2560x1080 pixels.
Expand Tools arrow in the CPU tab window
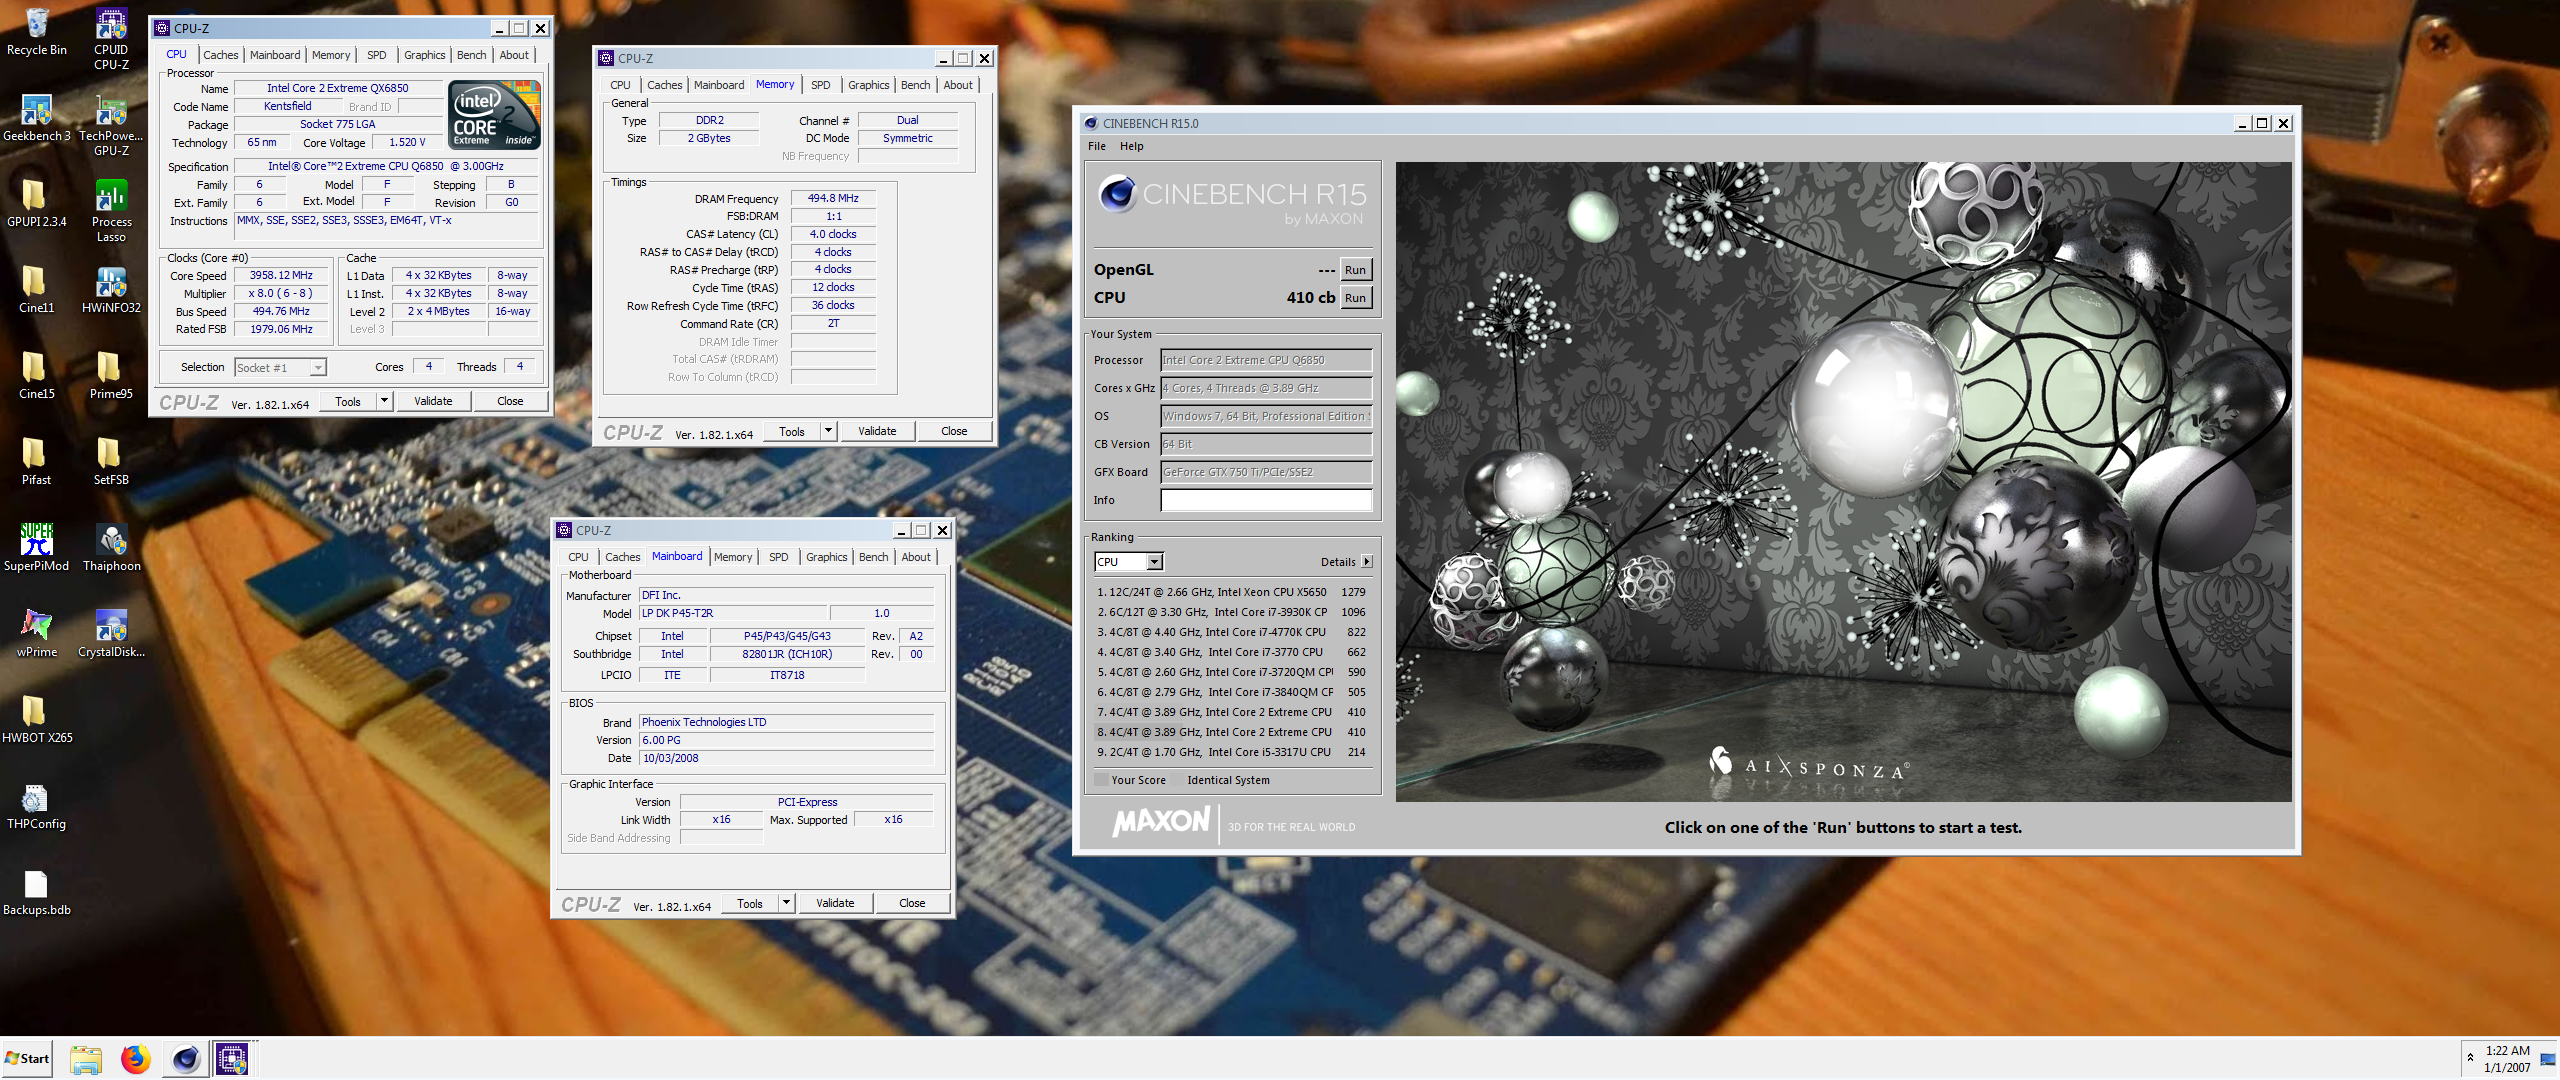click(384, 401)
